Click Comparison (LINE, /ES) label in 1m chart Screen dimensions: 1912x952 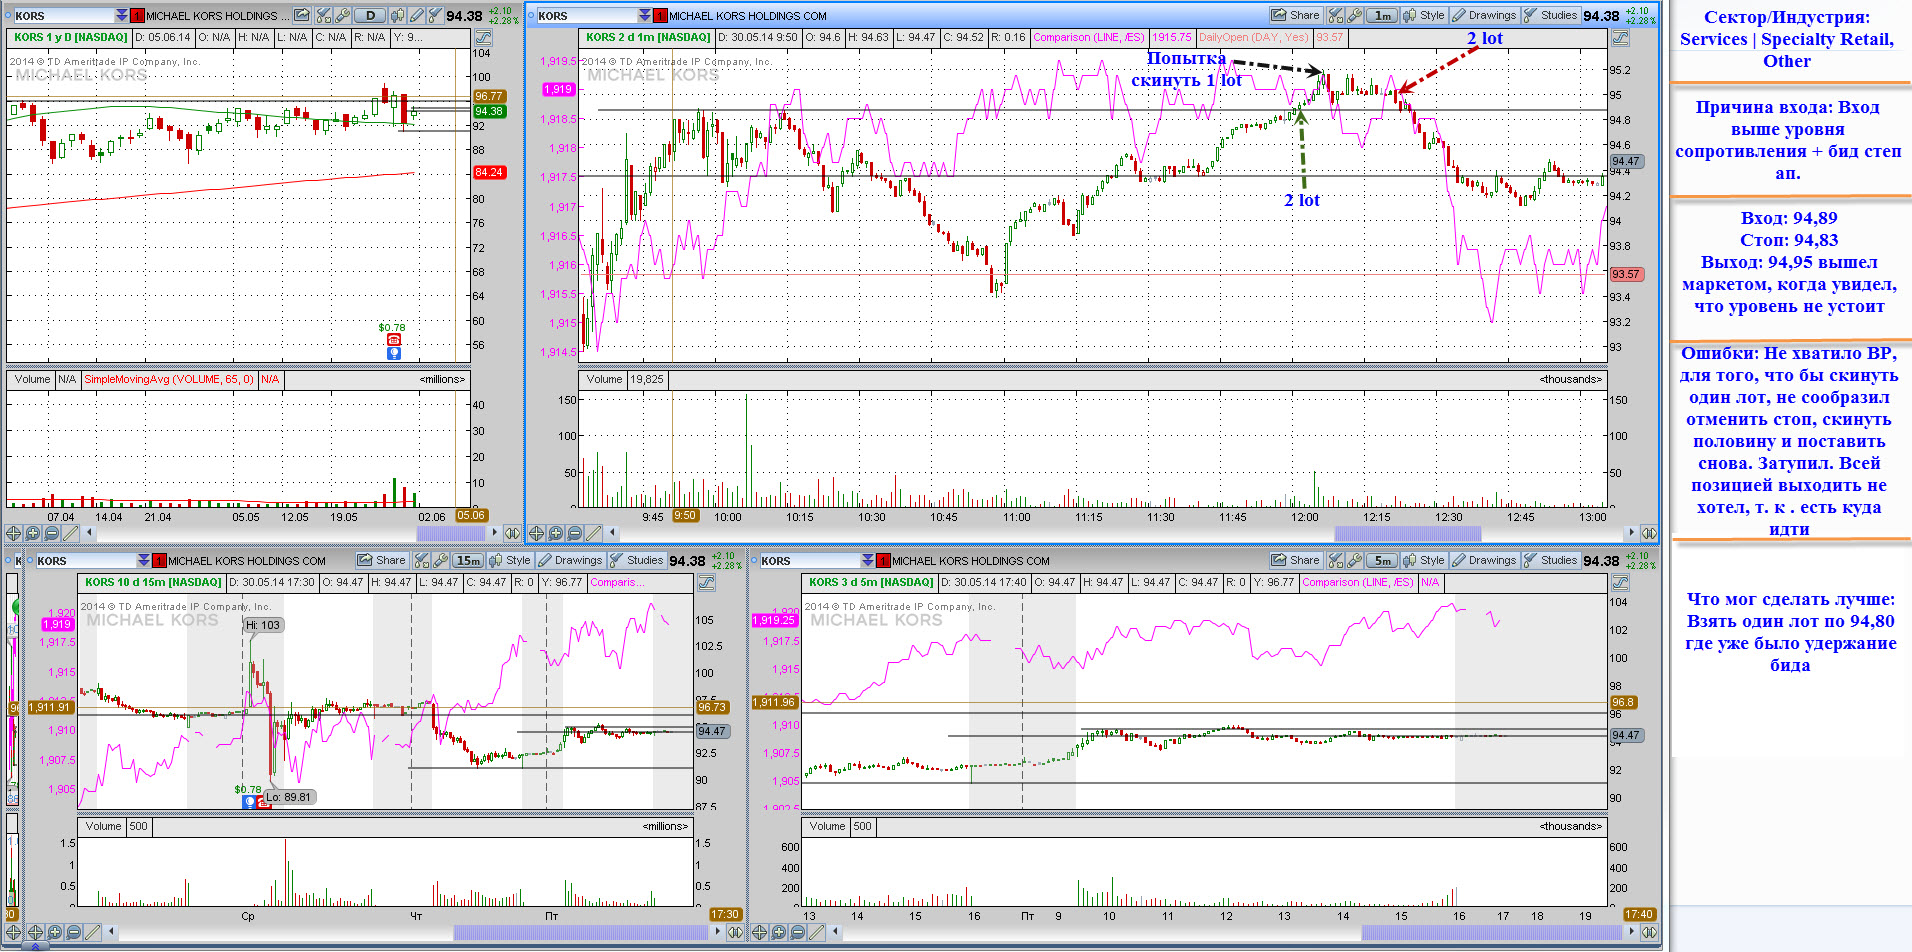(x=1089, y=37)
